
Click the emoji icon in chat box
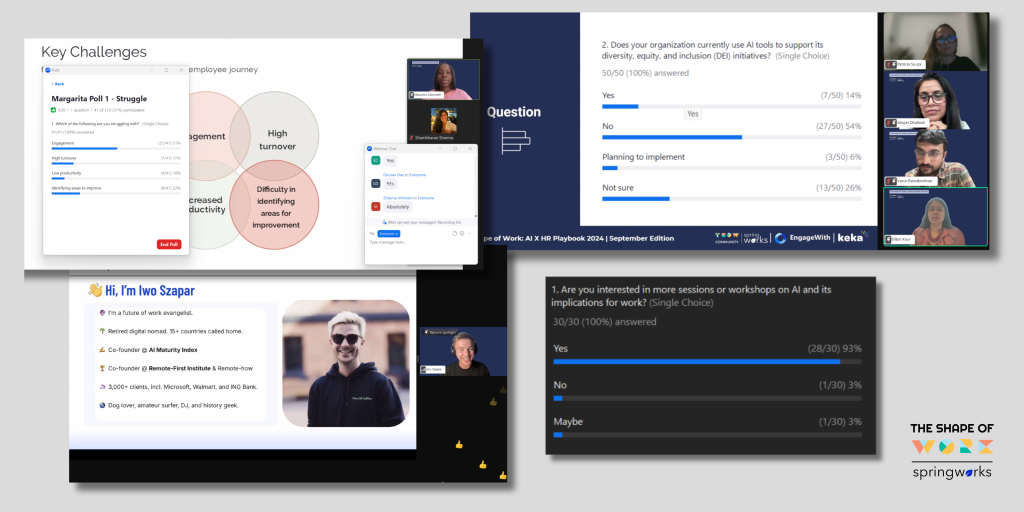[x=462, y=233]
